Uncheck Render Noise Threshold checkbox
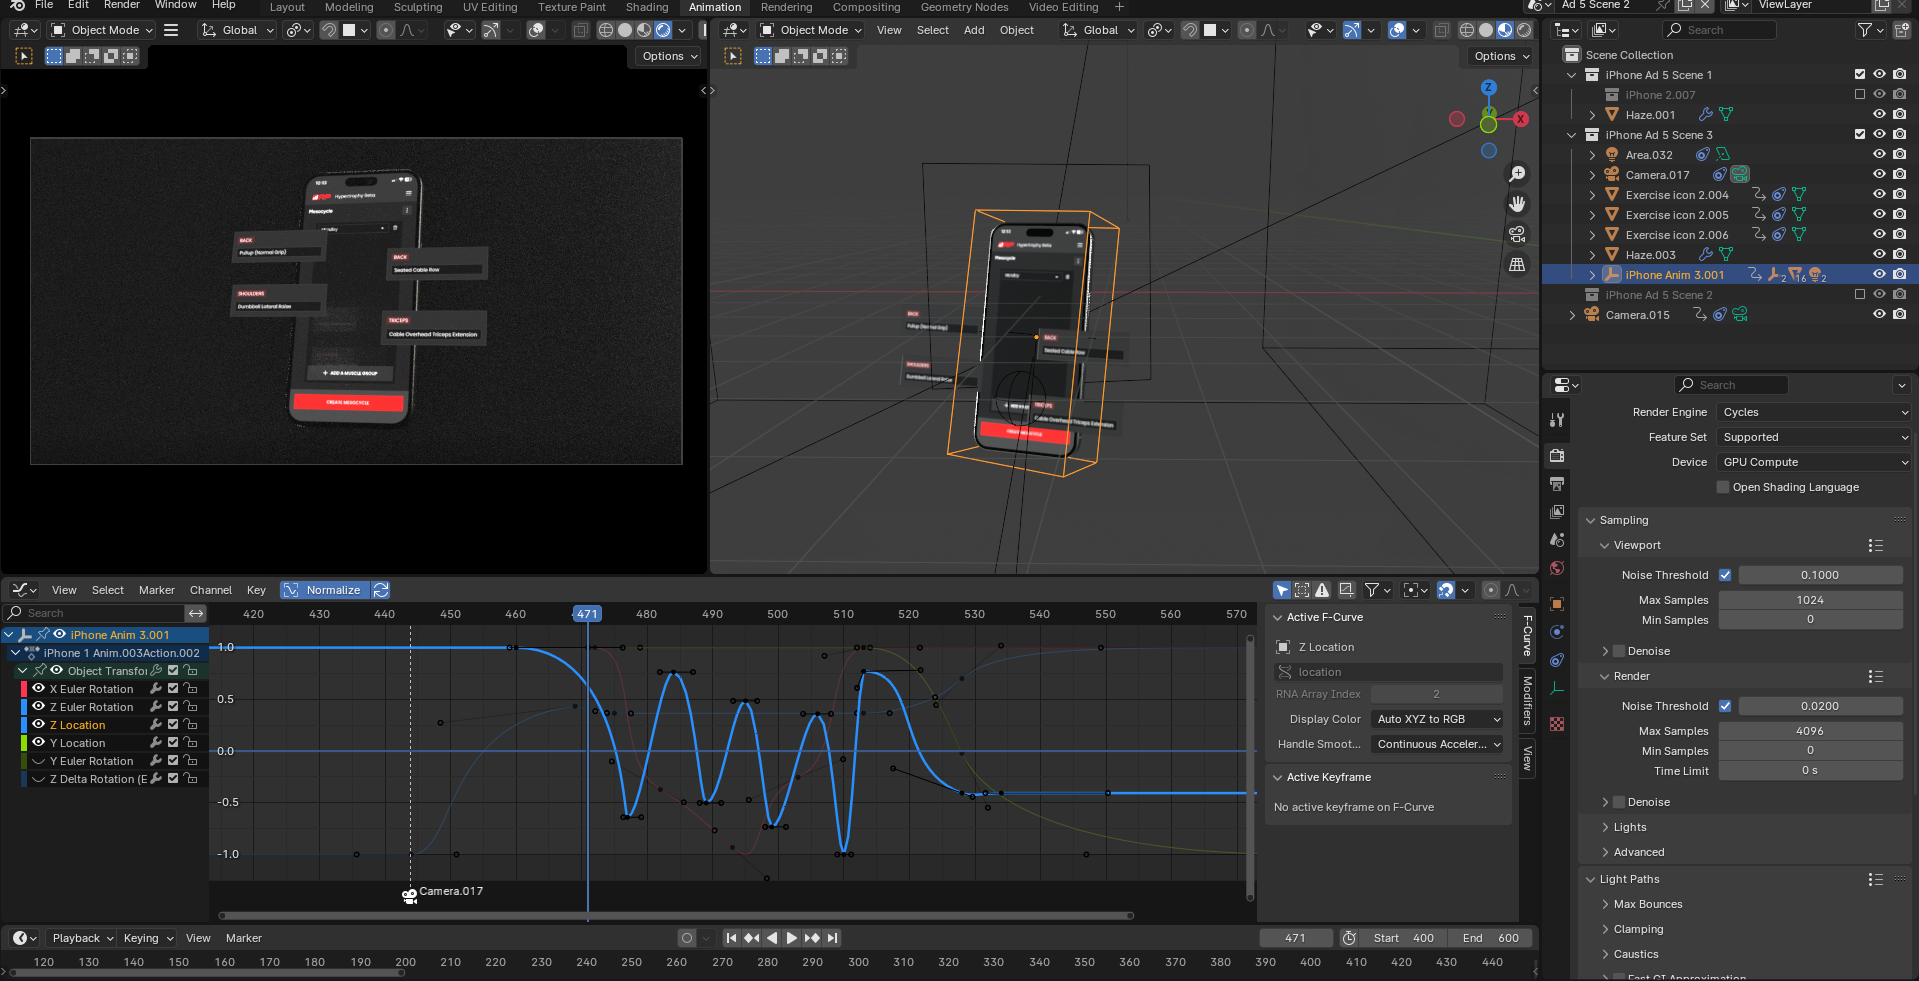Screen dimensions: 1919x981 1725,706
